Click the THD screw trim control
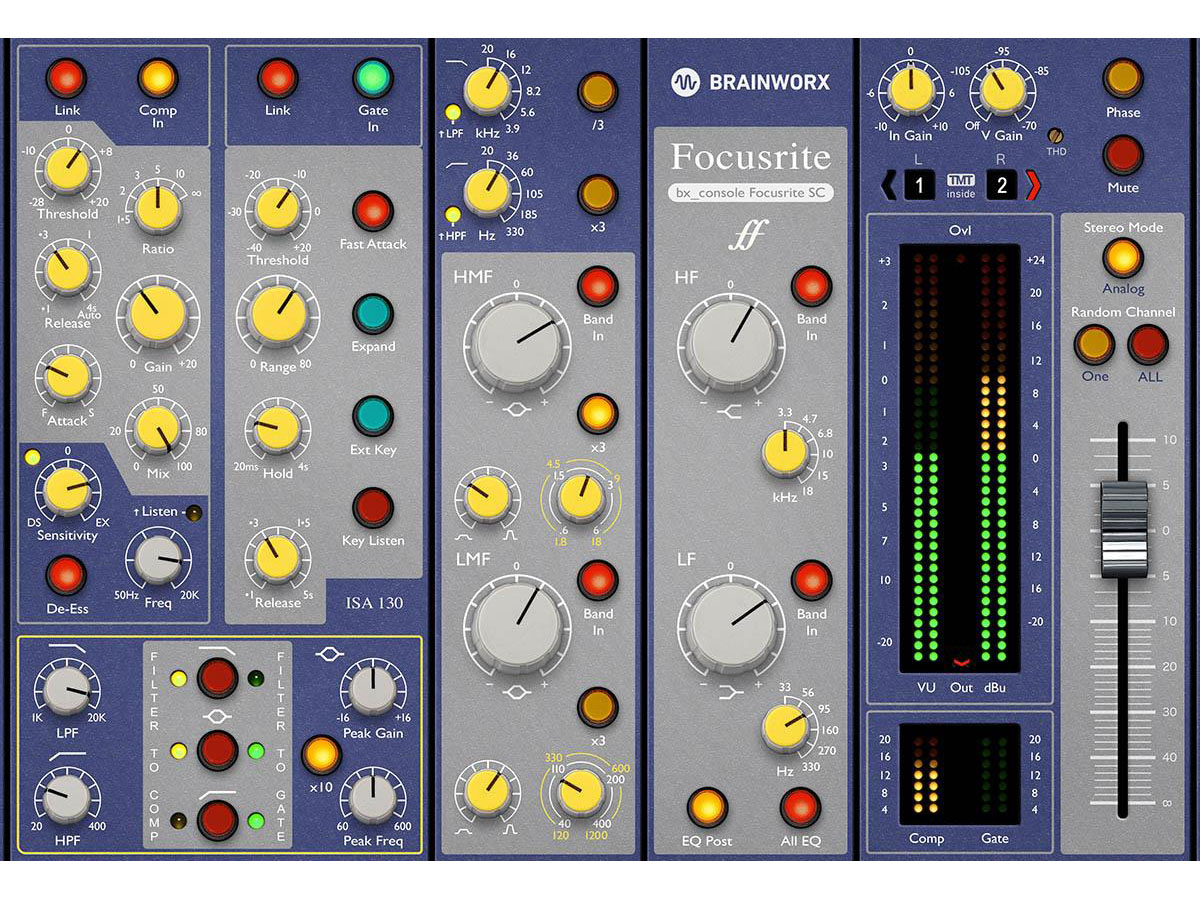The height and width of the screenshot is (900, 1200). tap(1053, 135)
